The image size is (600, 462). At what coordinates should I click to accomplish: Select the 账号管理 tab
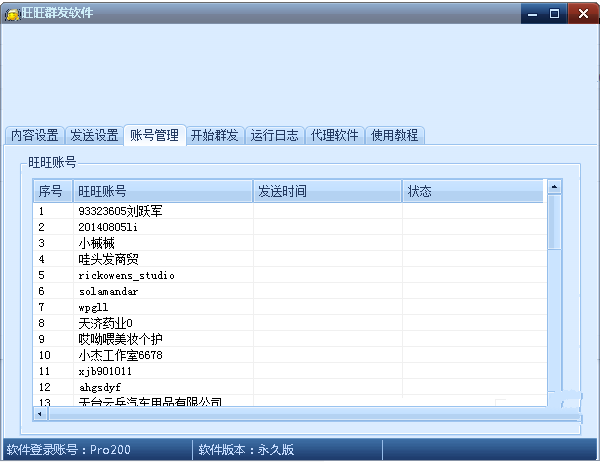coord(155,135)
